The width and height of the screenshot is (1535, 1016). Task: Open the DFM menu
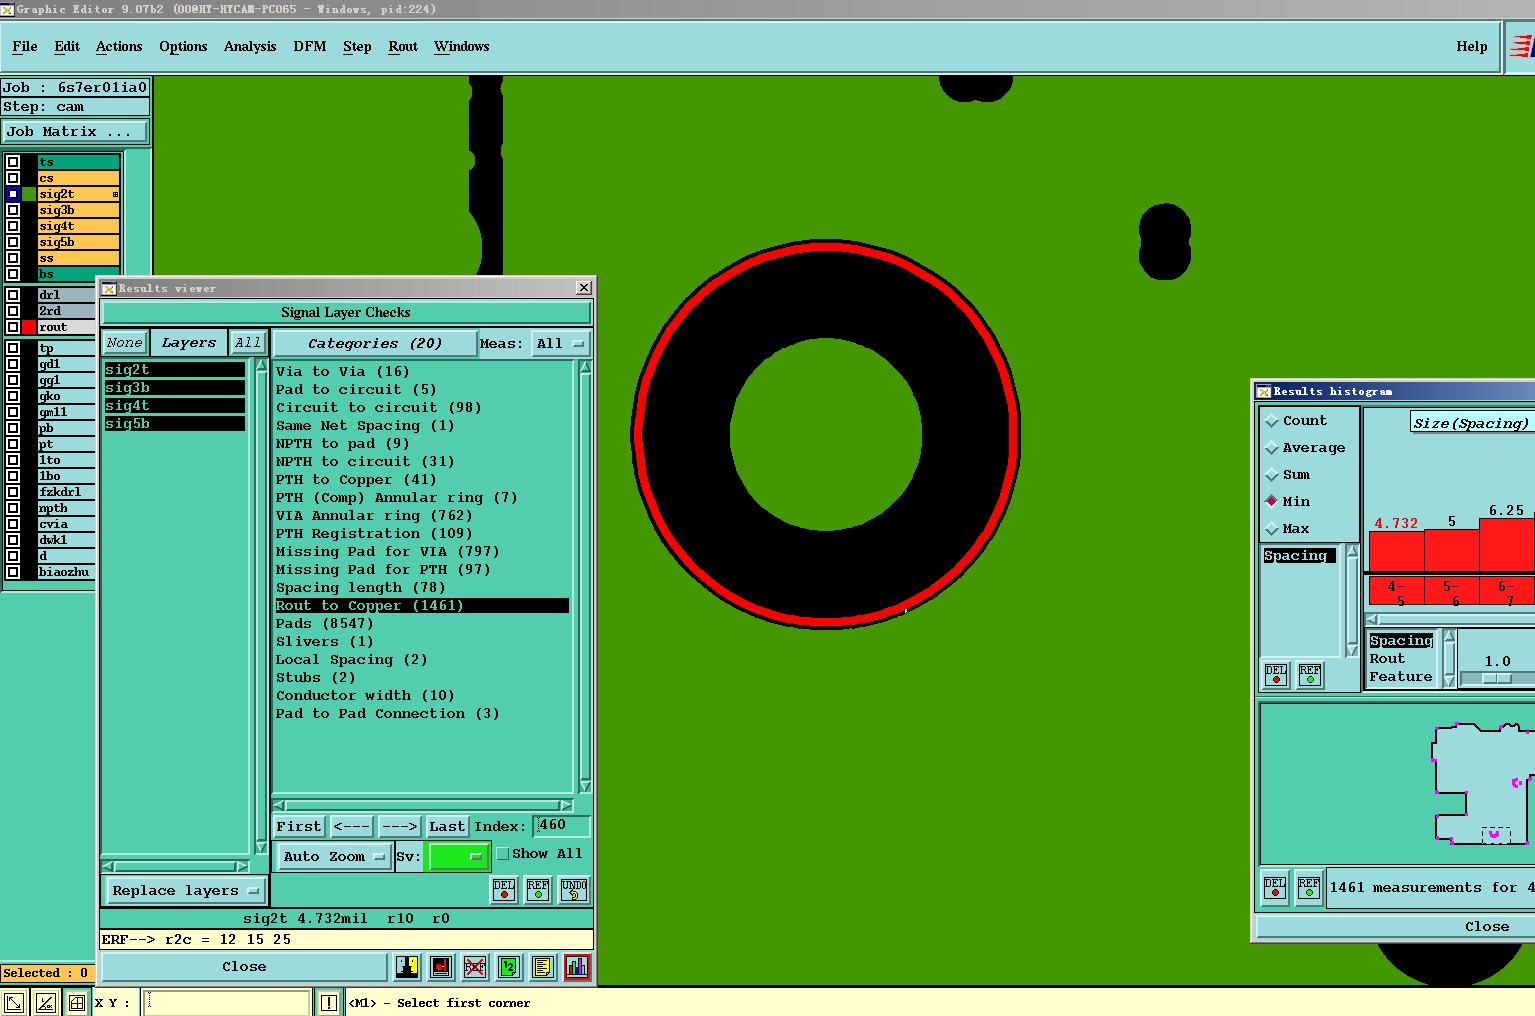310,46
